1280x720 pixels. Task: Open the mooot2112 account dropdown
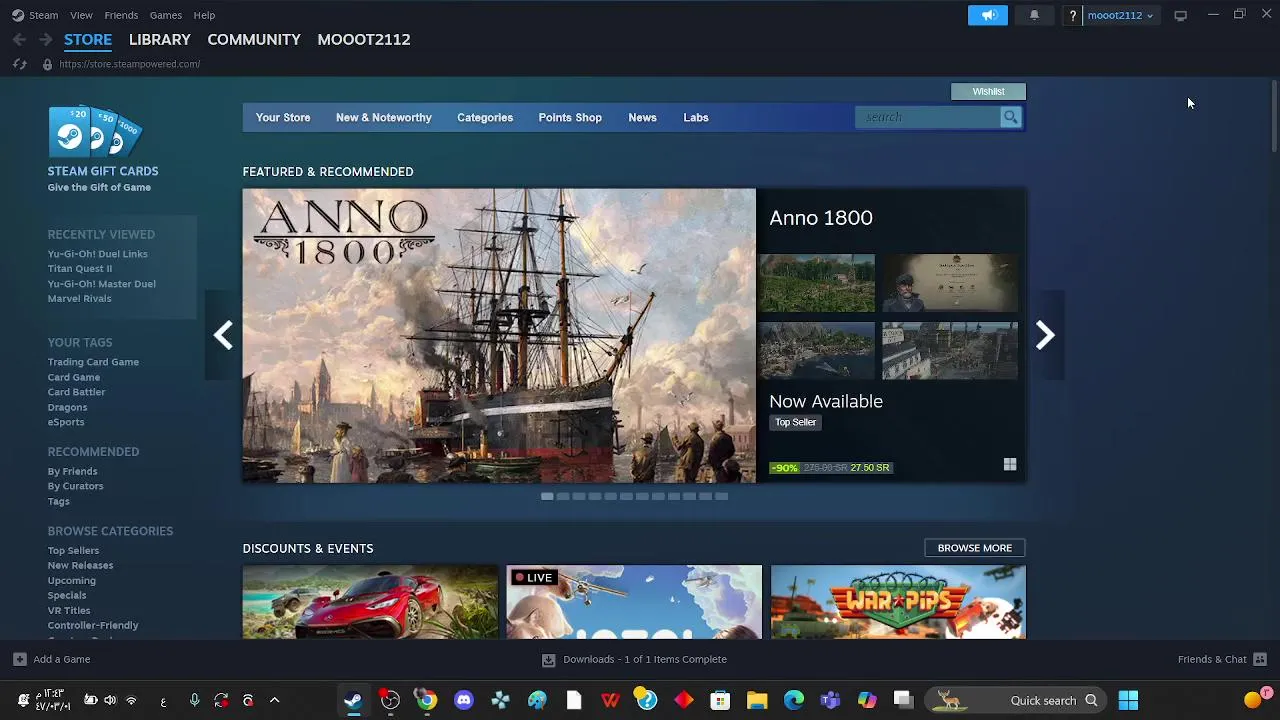coord(1120,15)
